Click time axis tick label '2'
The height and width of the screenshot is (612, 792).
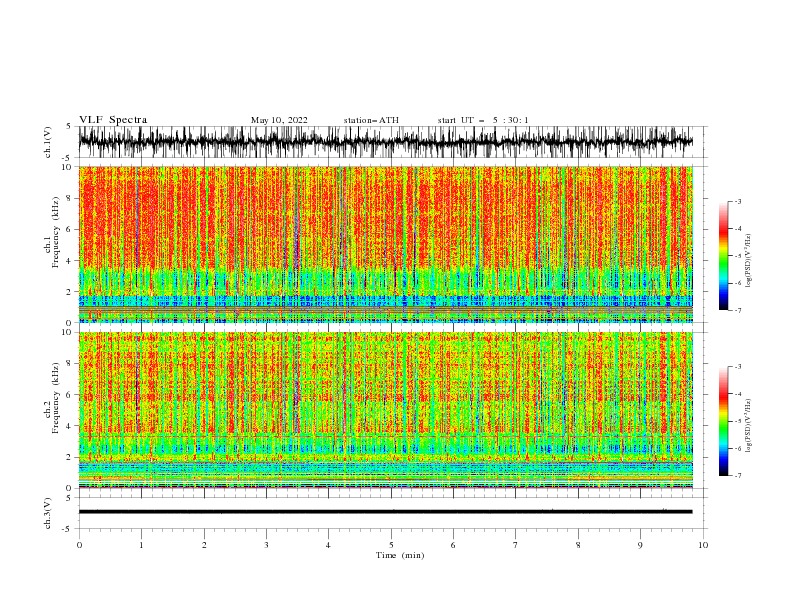pyautogui.click(x=204, y=545)
